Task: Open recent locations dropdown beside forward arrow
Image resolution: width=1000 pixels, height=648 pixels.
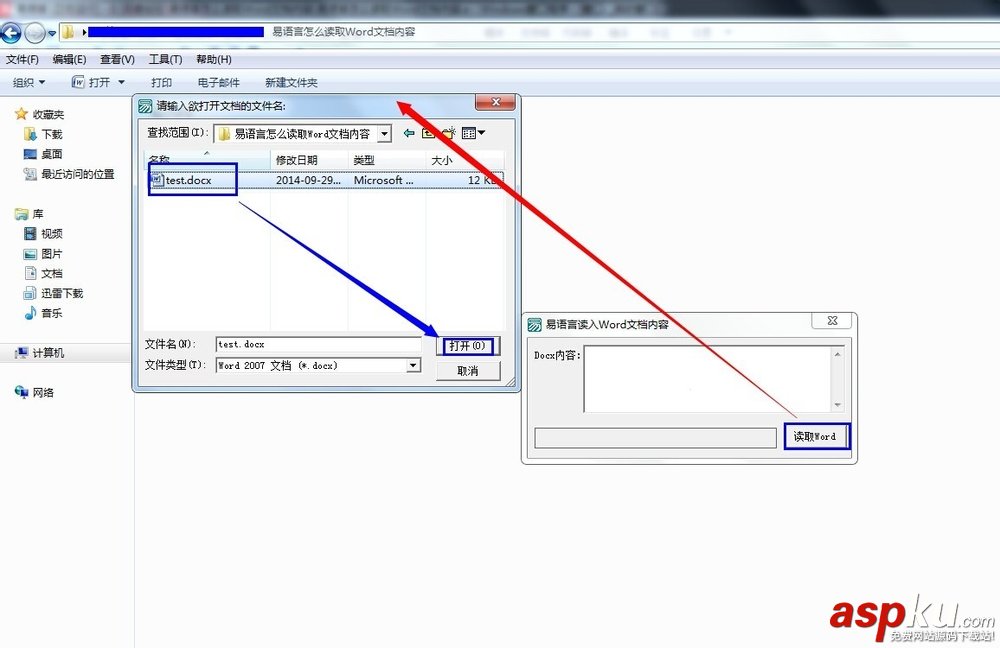Action: coord(52,33)
